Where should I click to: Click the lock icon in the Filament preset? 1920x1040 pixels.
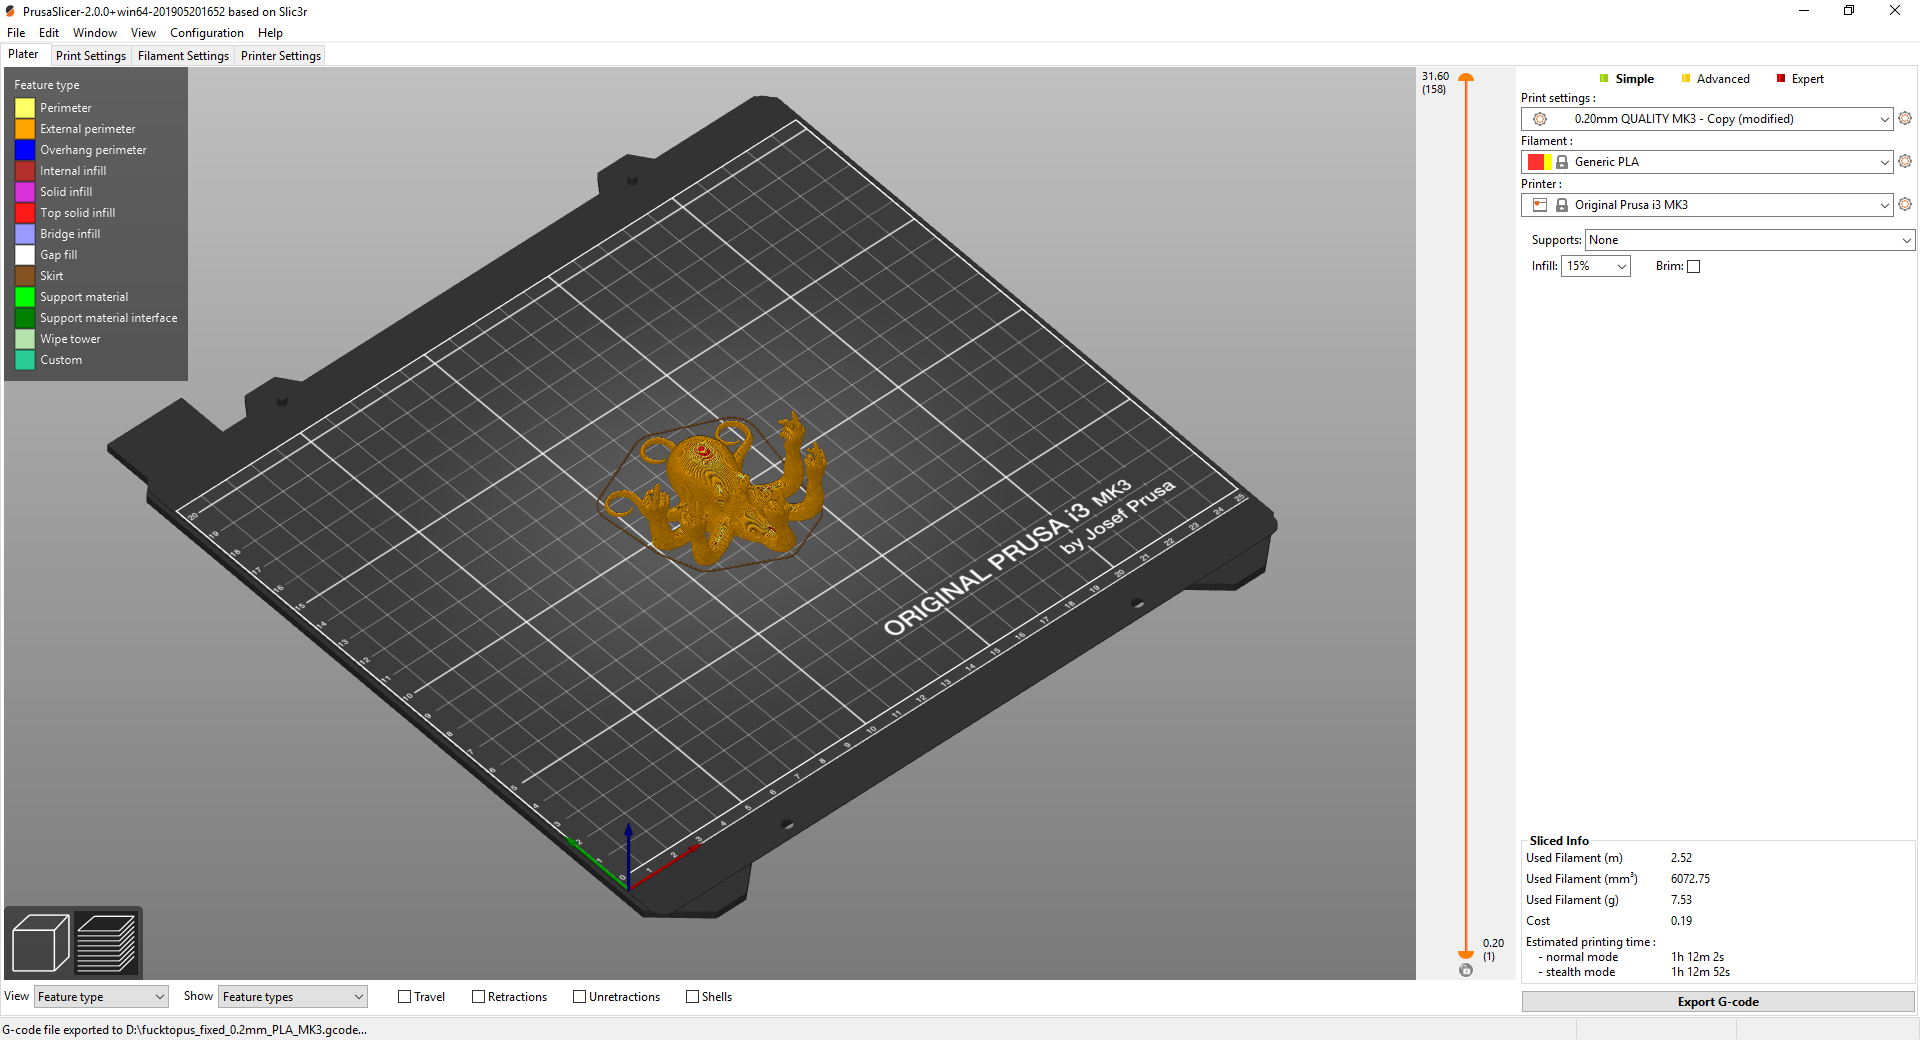pyautogui.click(x=1562, y=162)
